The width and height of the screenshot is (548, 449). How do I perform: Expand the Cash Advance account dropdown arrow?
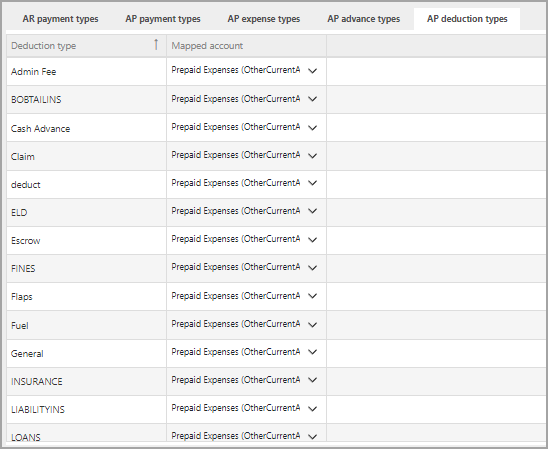coord(312,128)
